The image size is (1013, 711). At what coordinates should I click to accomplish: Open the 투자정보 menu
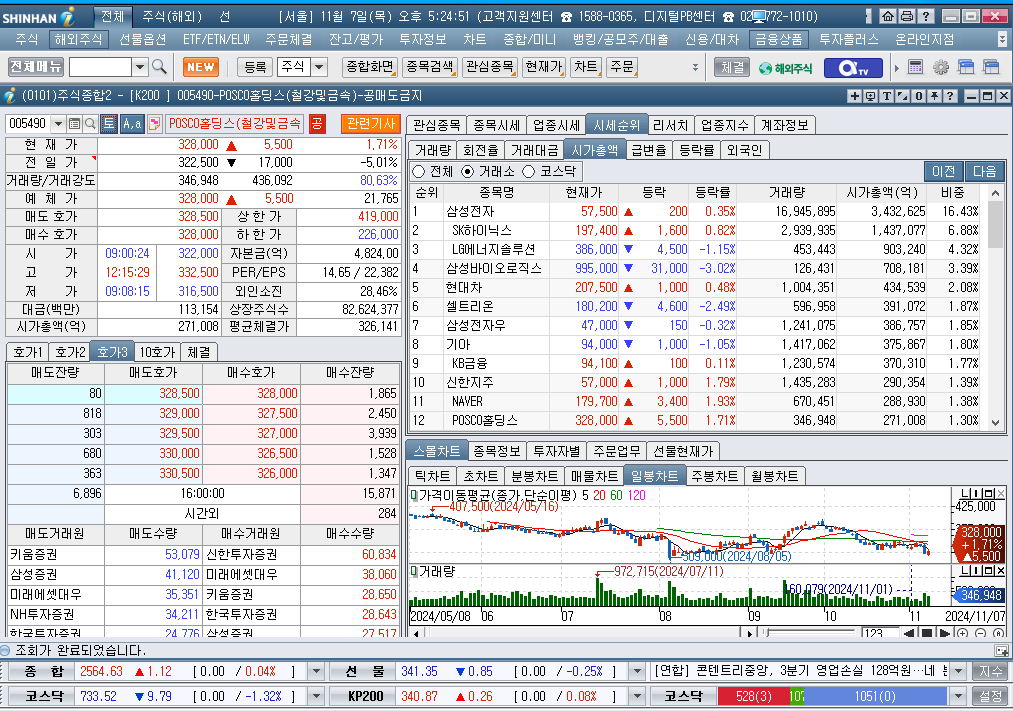coord(423,39)
